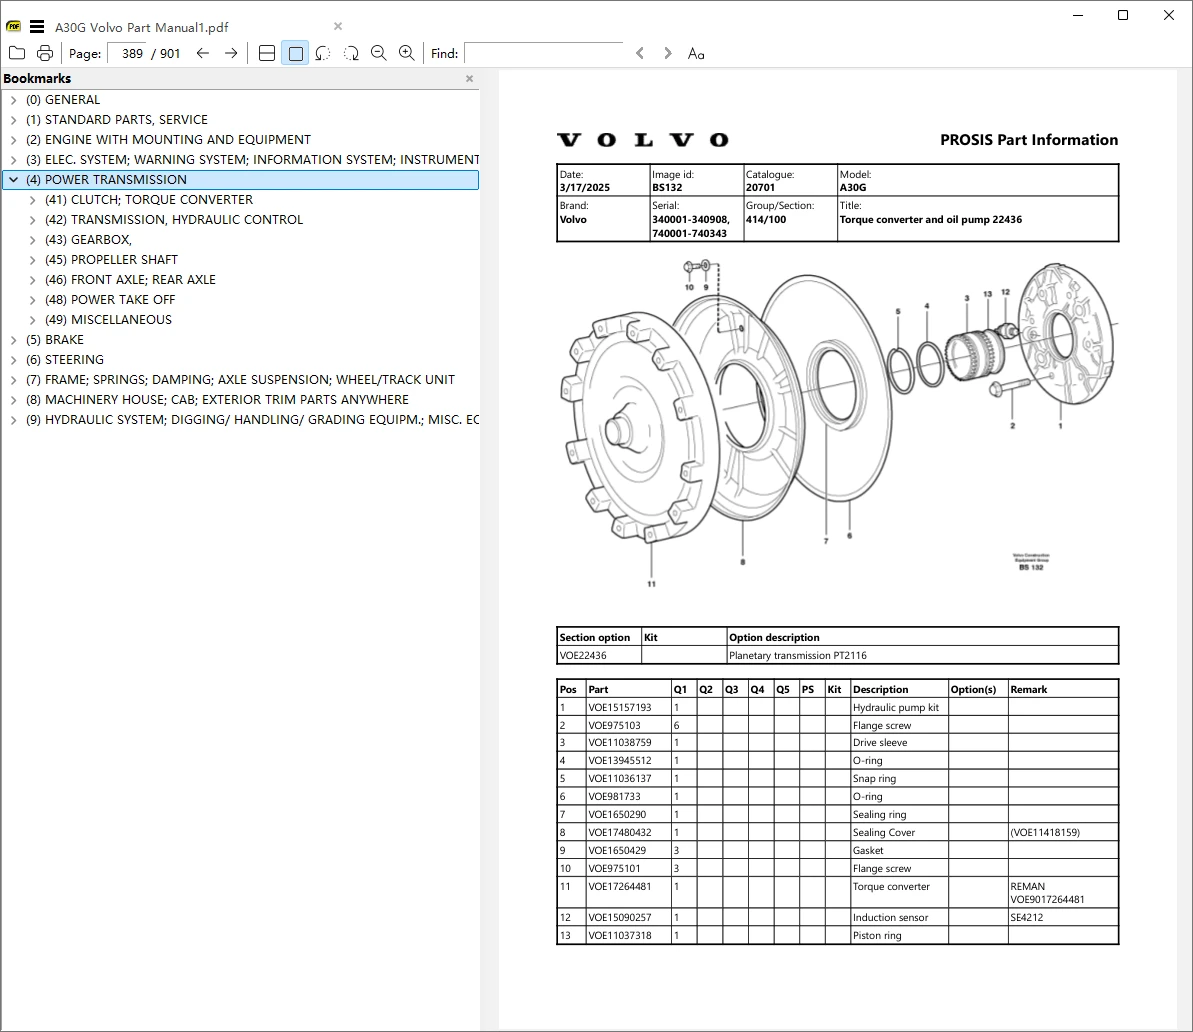
Task: Open (41) CLUTCH; TORQUE CONVERTER bookmark
Action: (x=148, y=199)
